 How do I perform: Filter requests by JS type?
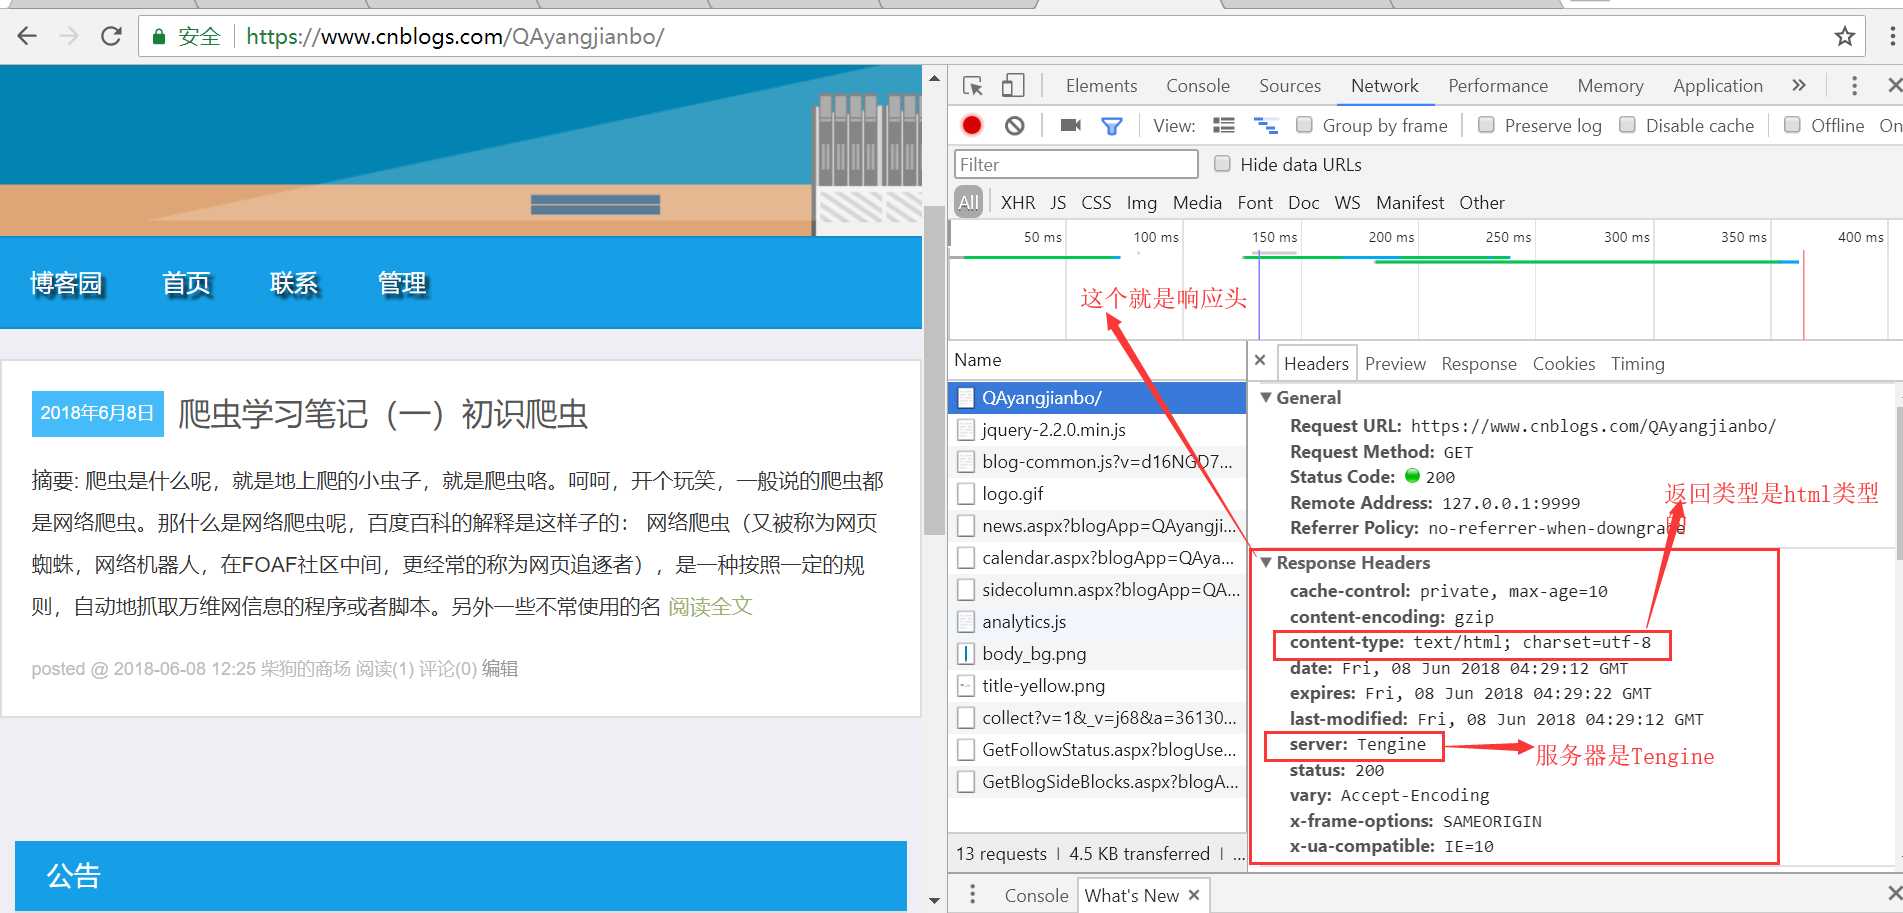tap(1058, 203)
